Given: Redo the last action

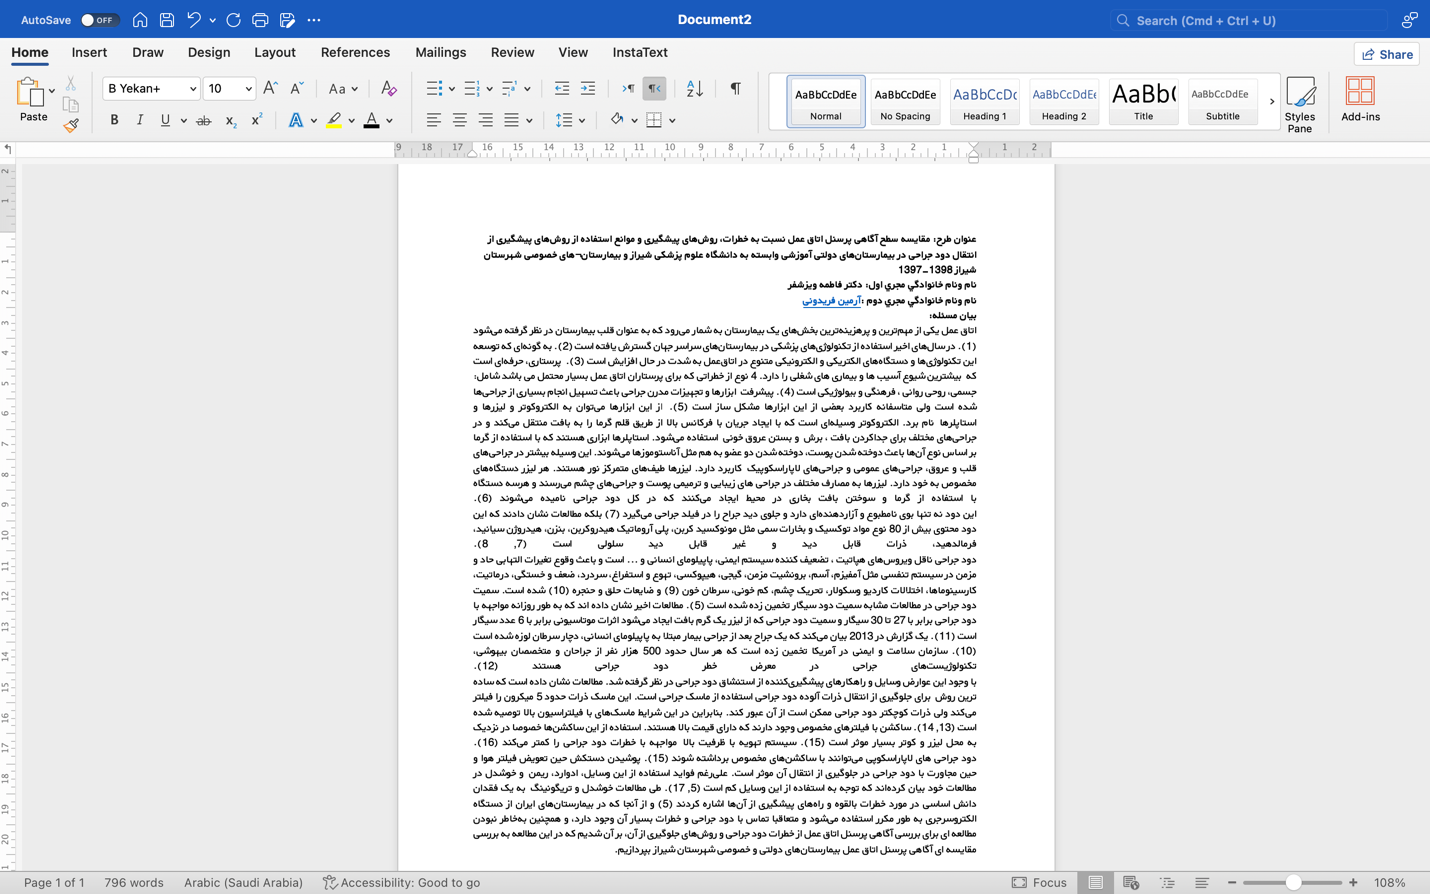Looking at the screenshot, I should [x=233, y=20].
